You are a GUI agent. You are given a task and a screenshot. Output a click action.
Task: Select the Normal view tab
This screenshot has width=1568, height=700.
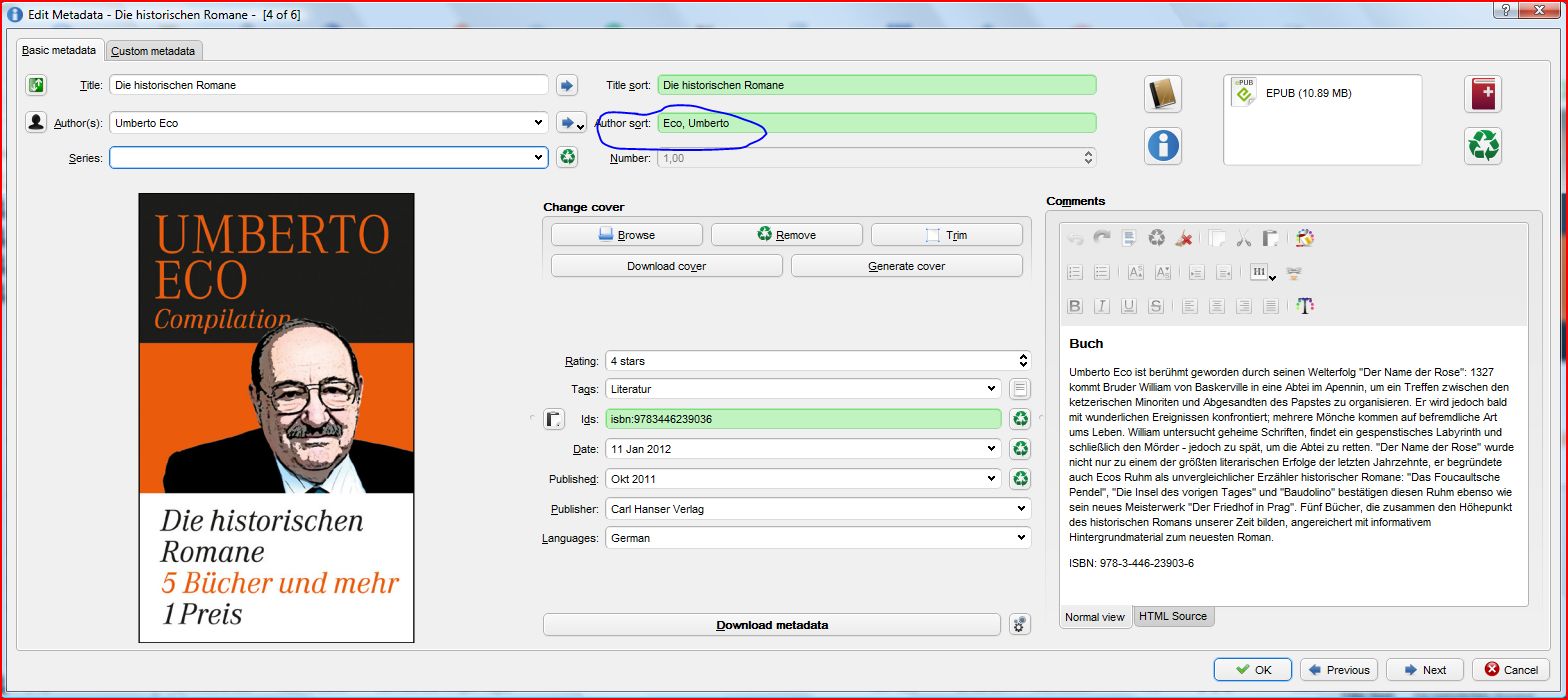[x=1095, y=617]
